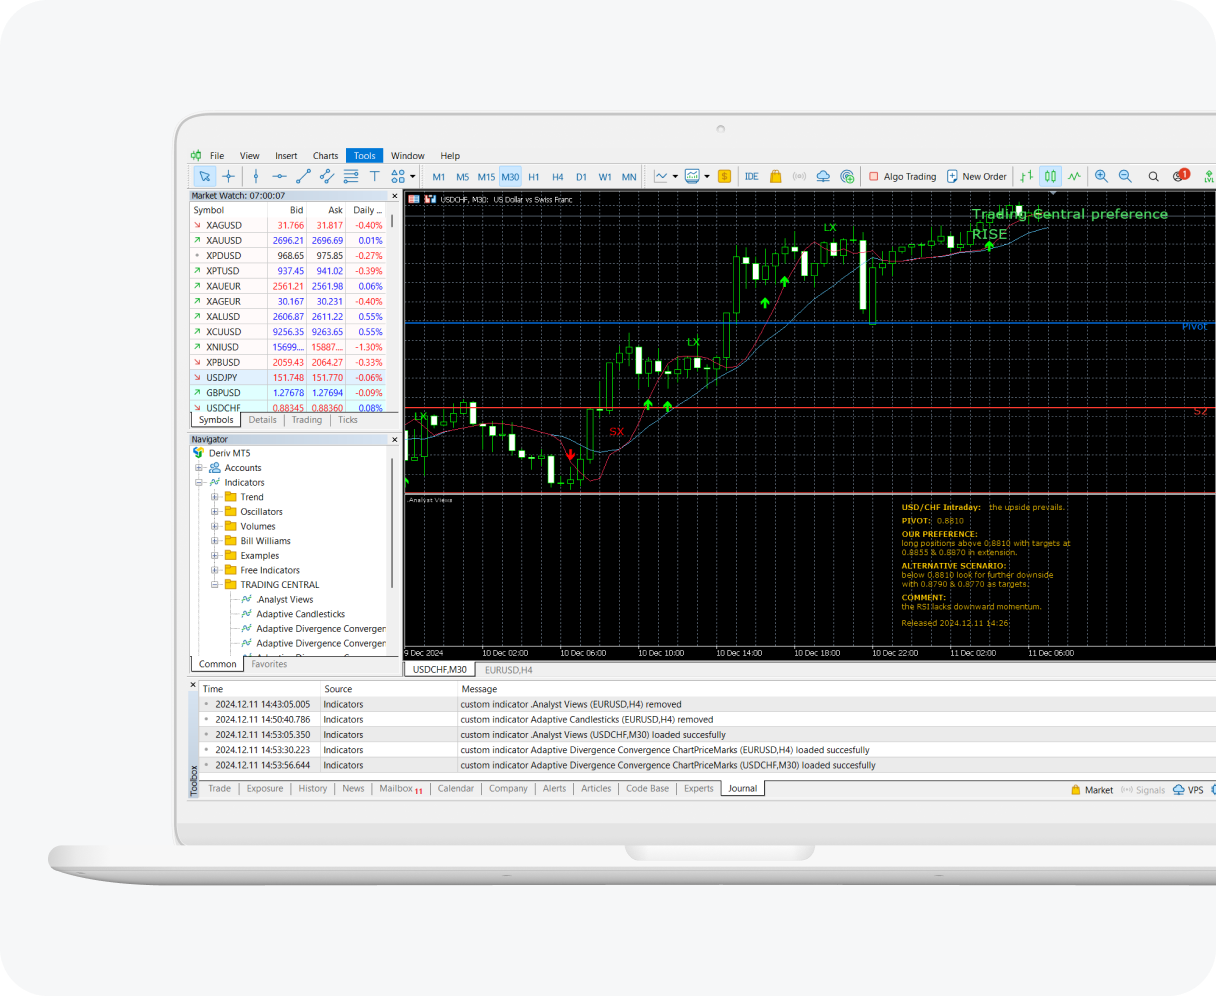Expand the Oscillators indicators folder
Viewport: 1216px width, 996px height.
[213, 511]
